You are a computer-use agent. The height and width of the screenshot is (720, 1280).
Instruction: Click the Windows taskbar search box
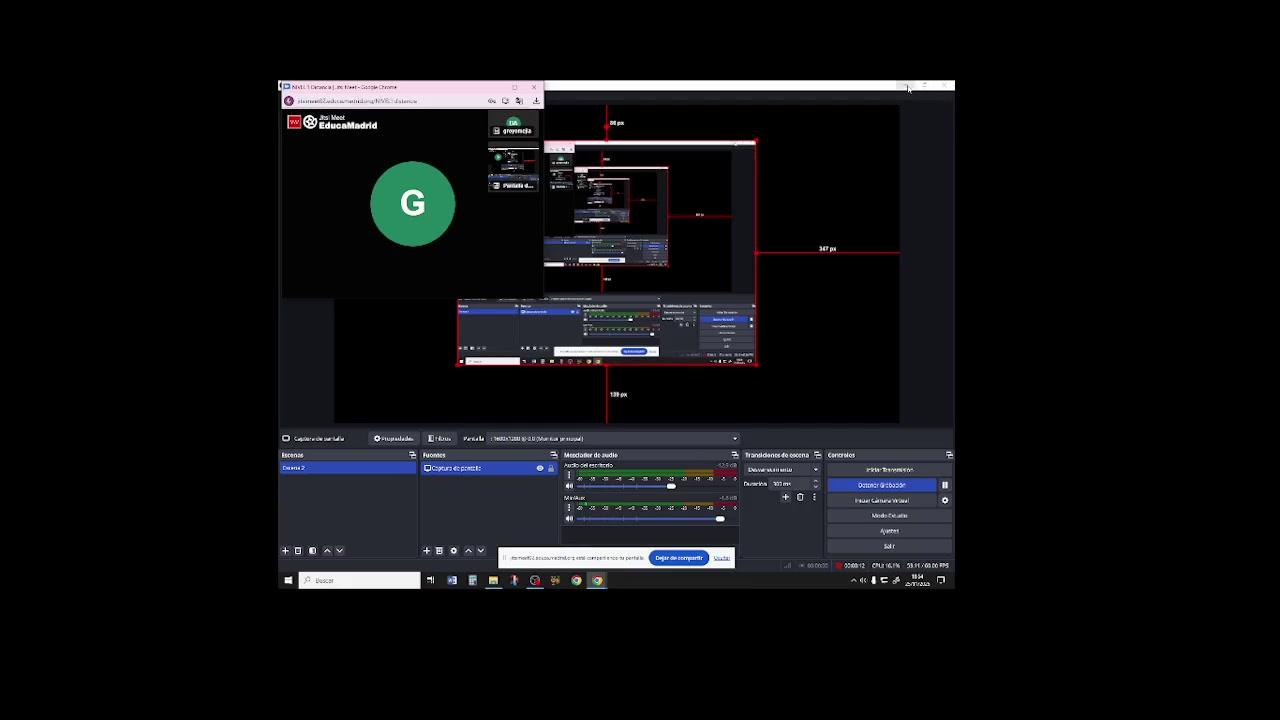(x=359, y=580)
